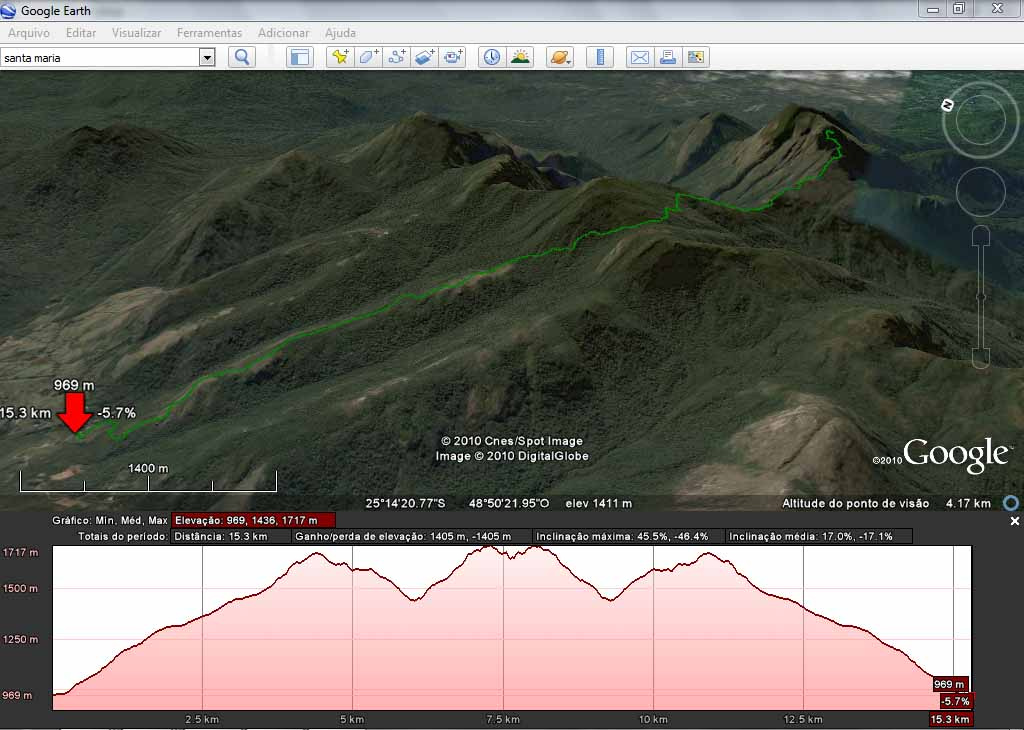Open the Adicionar menu
This screenshot has height=730, width=1024.
(x=283, y=33)
